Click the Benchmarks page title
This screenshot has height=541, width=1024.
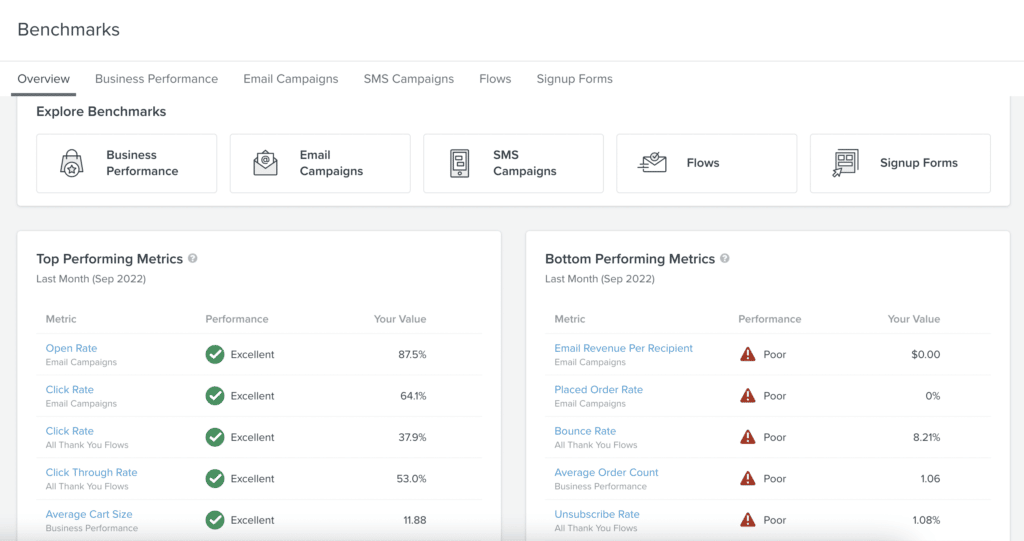pyautogui.click(x=69, y=29)
